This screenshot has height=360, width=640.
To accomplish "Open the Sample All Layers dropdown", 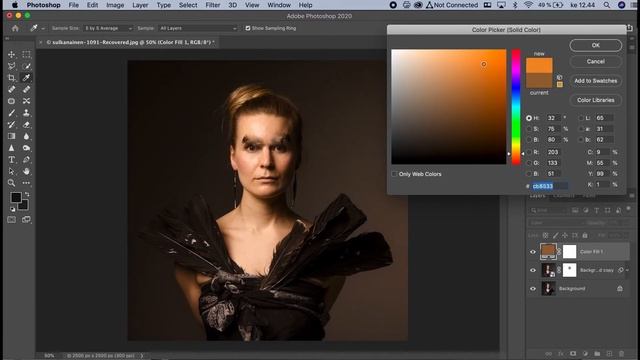I will coord(198,28).
